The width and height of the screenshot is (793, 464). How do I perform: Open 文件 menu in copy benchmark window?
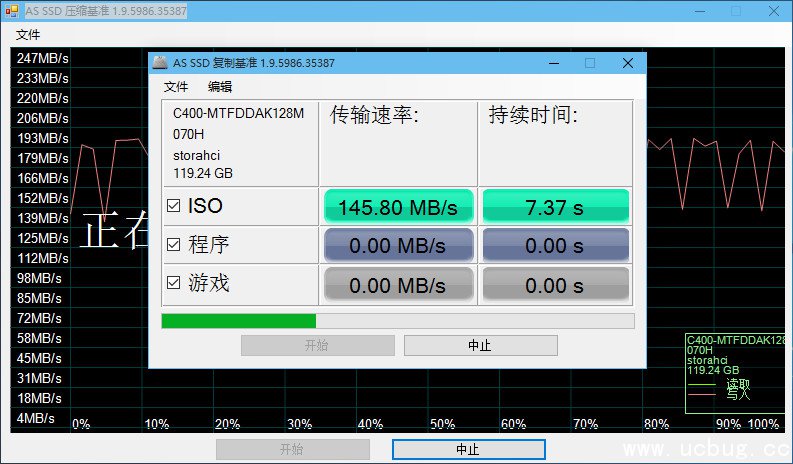tap(176, 87)
